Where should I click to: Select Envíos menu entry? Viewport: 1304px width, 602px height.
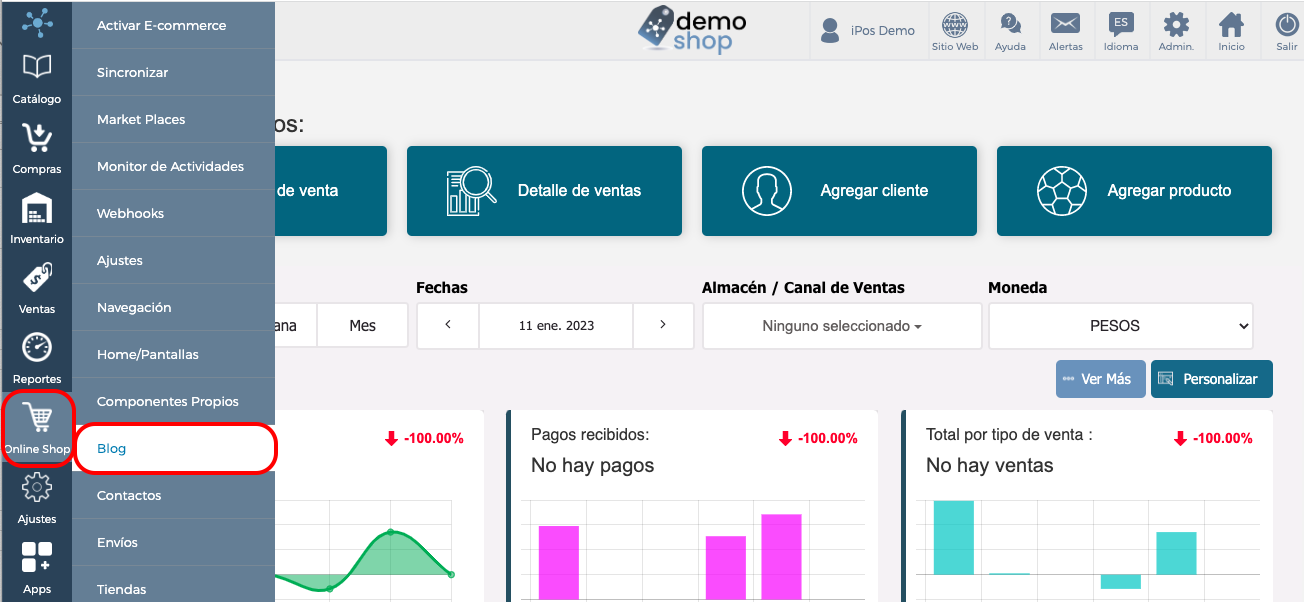173,542
